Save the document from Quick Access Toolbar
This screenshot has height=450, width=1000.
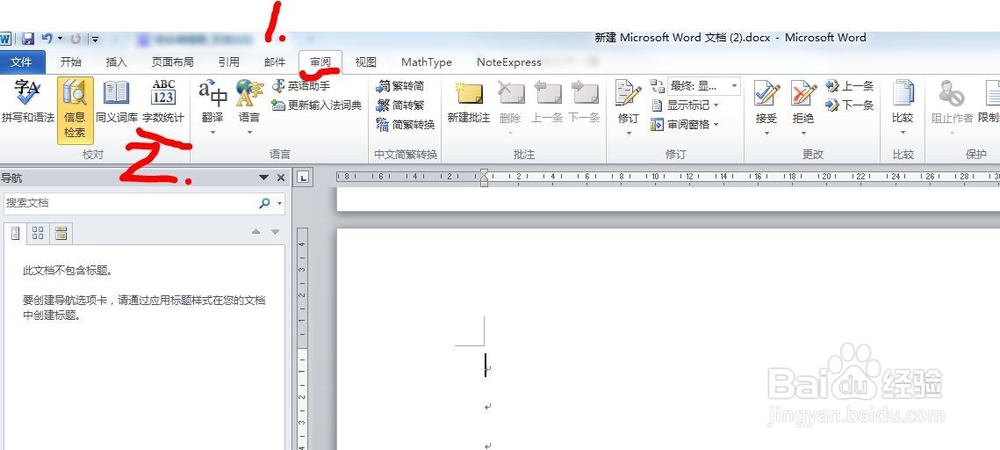[x=27, y=39]
